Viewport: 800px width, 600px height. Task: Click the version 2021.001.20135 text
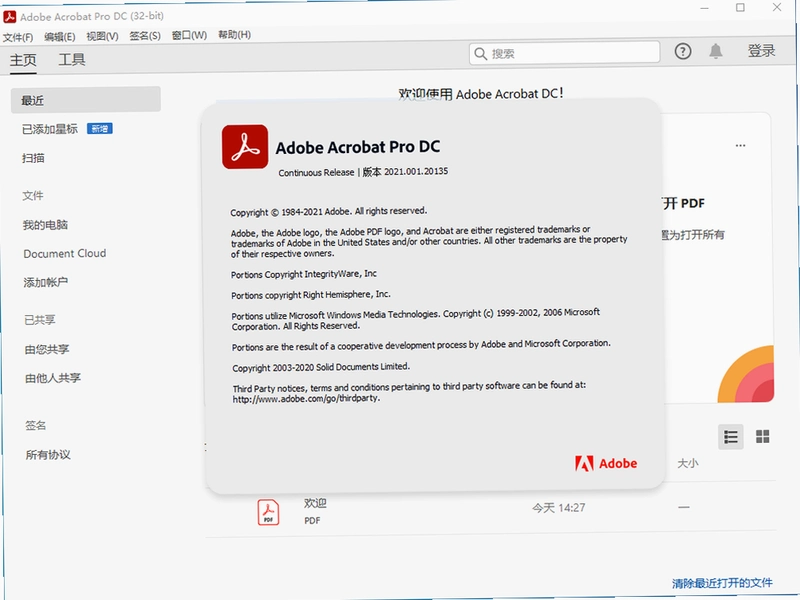point(416,171)
